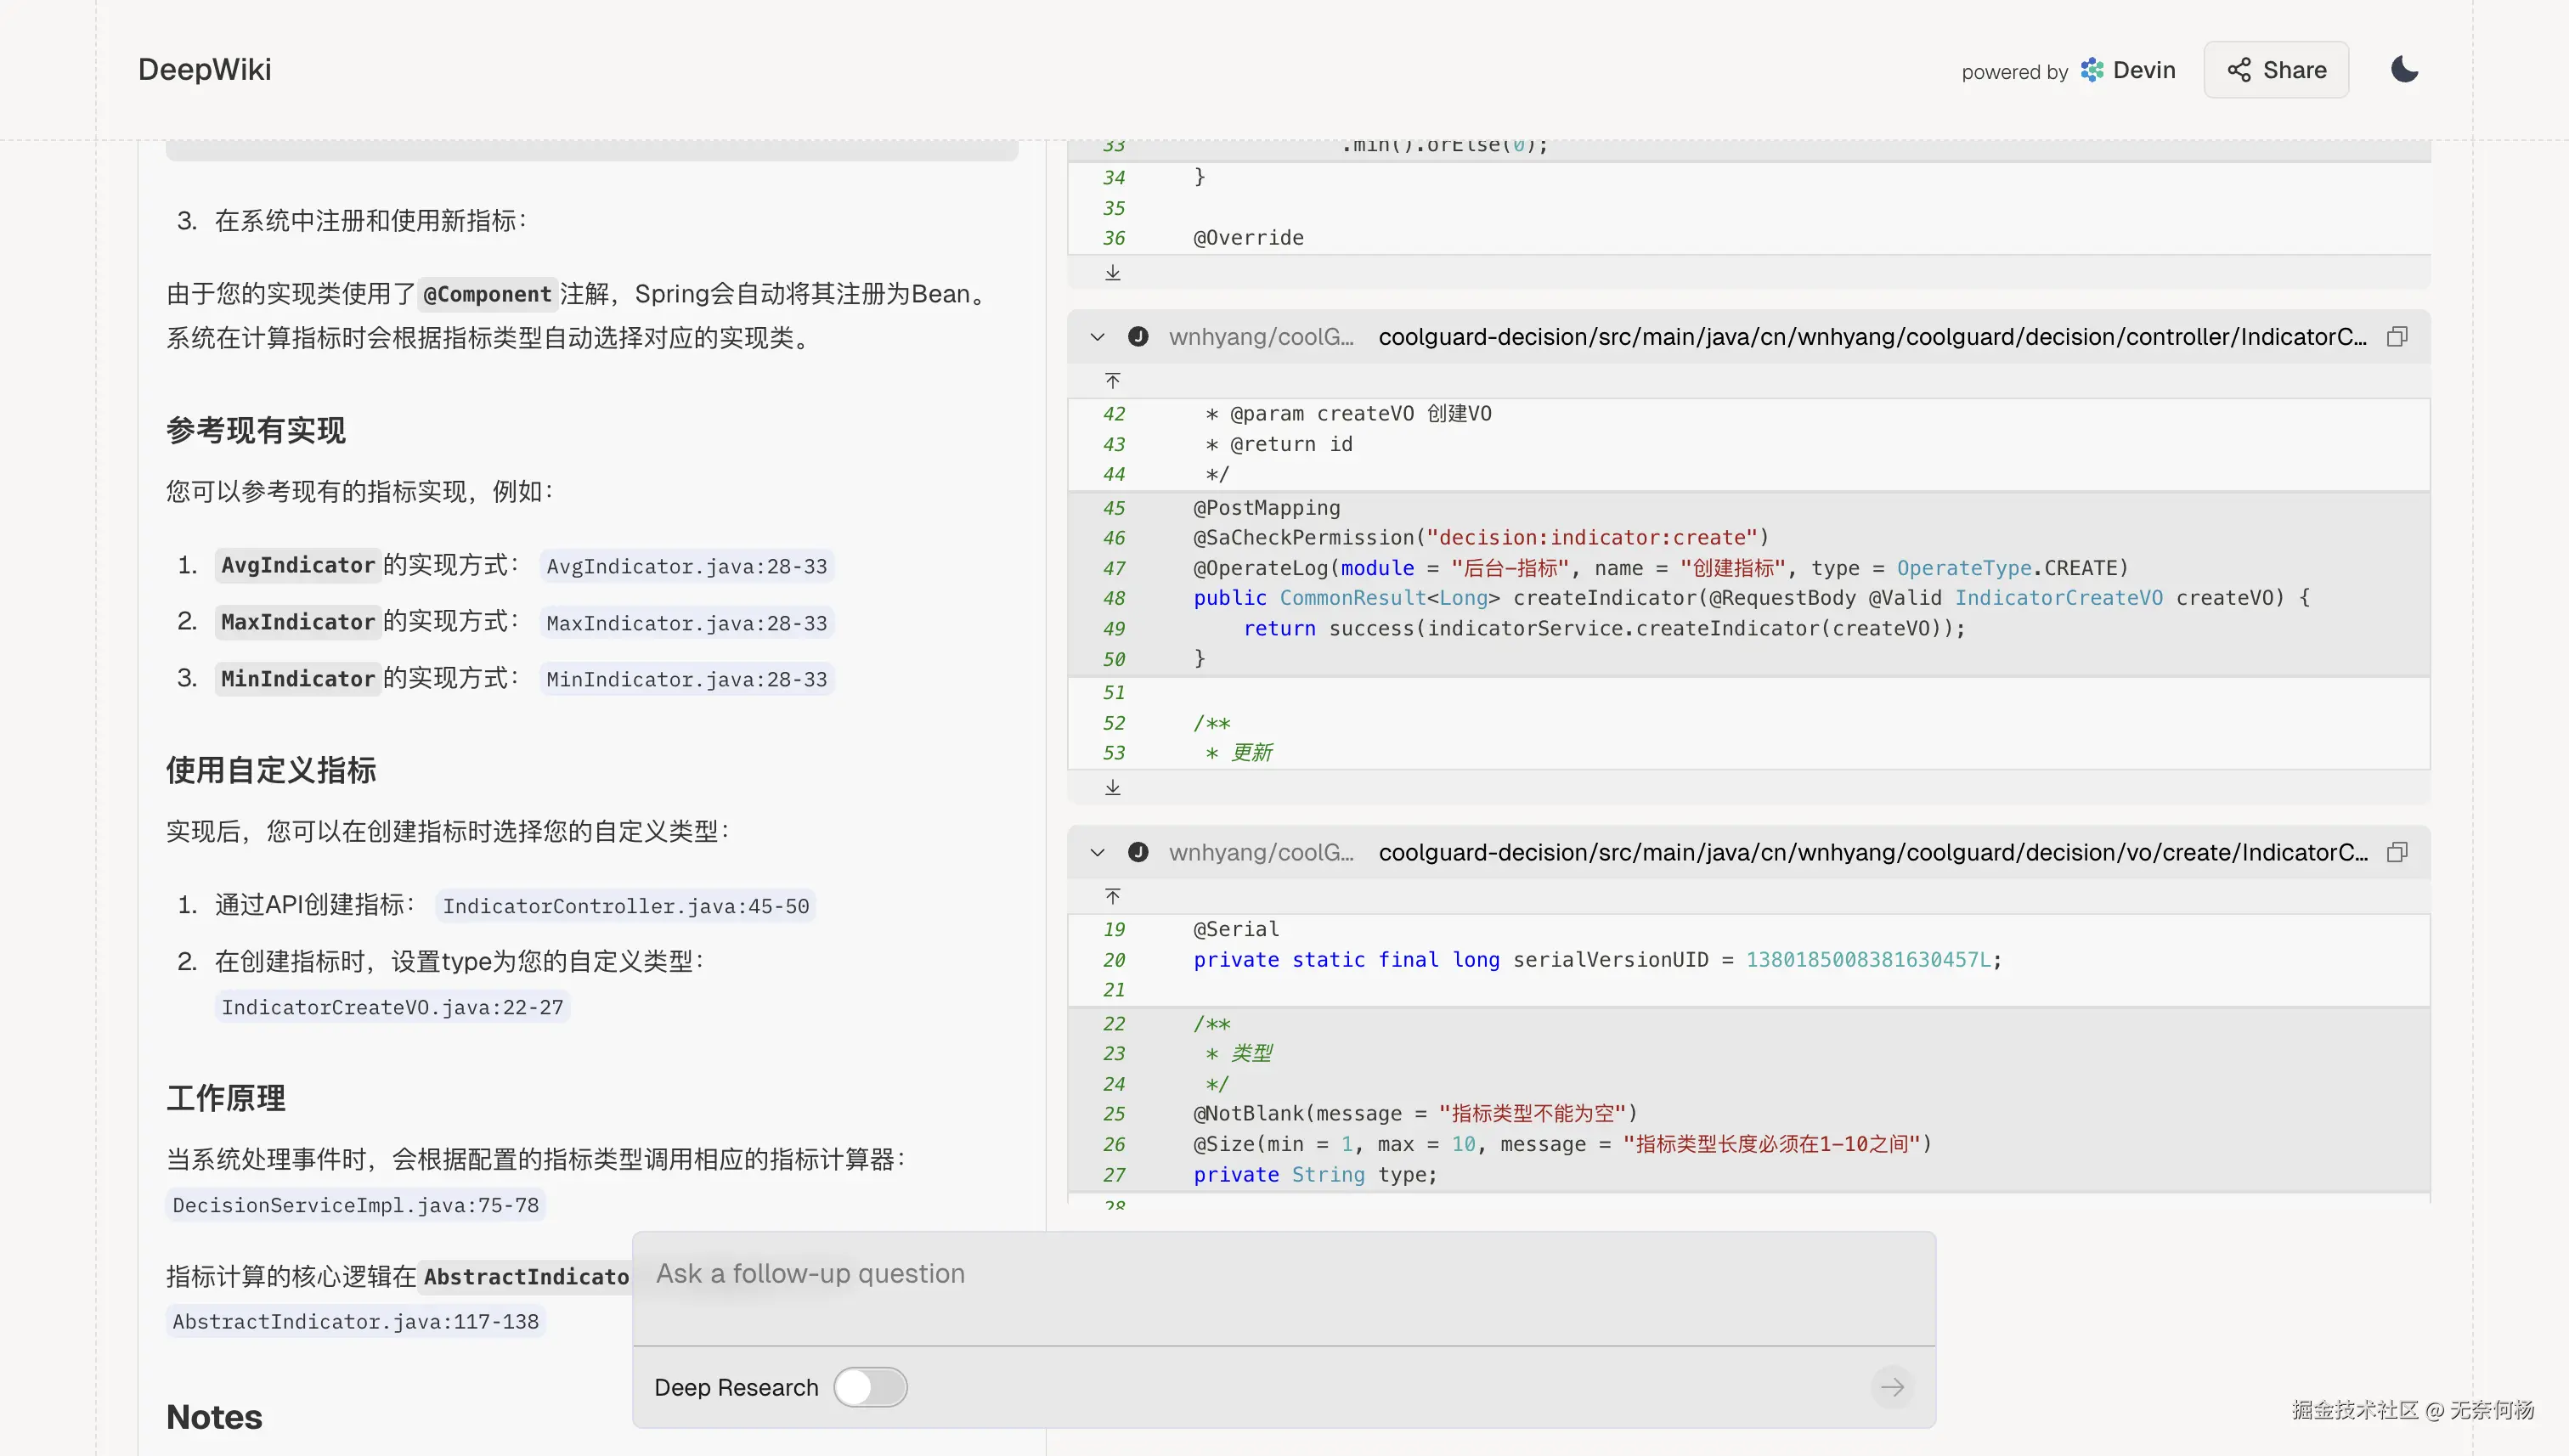
Task: Copy IndicatorController file path icon
Action: [x=2397, y=337]
